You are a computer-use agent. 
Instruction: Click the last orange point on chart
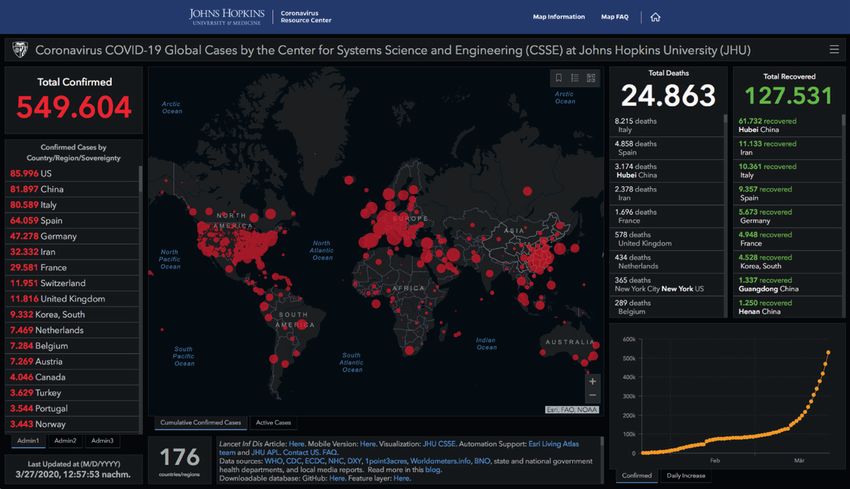tap(828, 352)
